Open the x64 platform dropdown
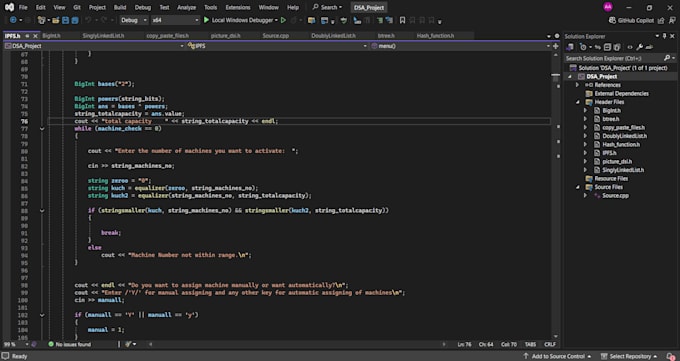Image resolution: width=680 pixels, height=361 pixels. coord(175,20)
